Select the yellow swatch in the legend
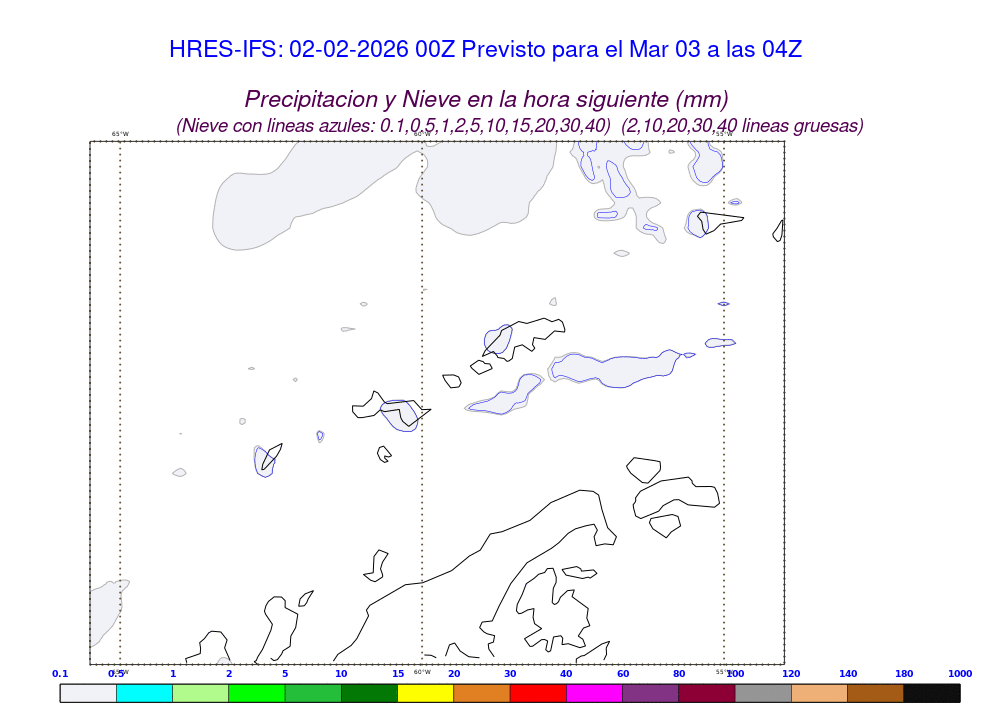1000x707 pixels. 425,693
